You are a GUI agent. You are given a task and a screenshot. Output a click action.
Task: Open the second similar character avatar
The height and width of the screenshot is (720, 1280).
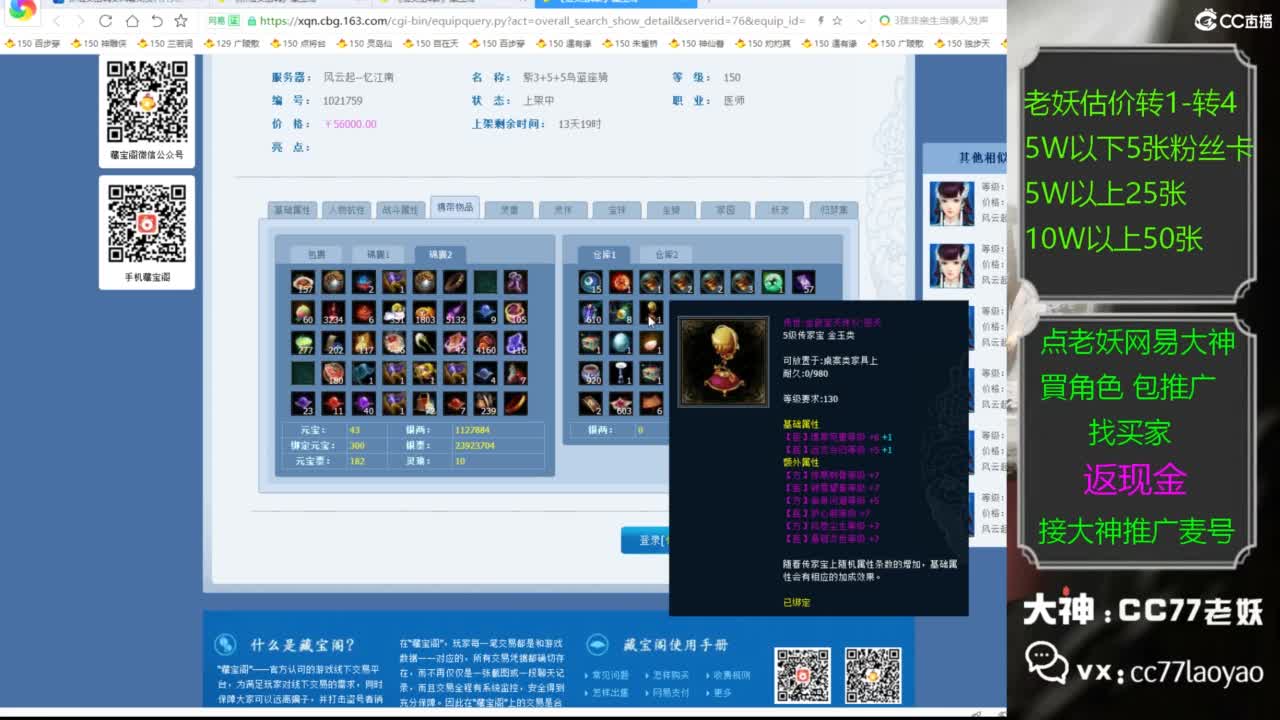[951, 265]
